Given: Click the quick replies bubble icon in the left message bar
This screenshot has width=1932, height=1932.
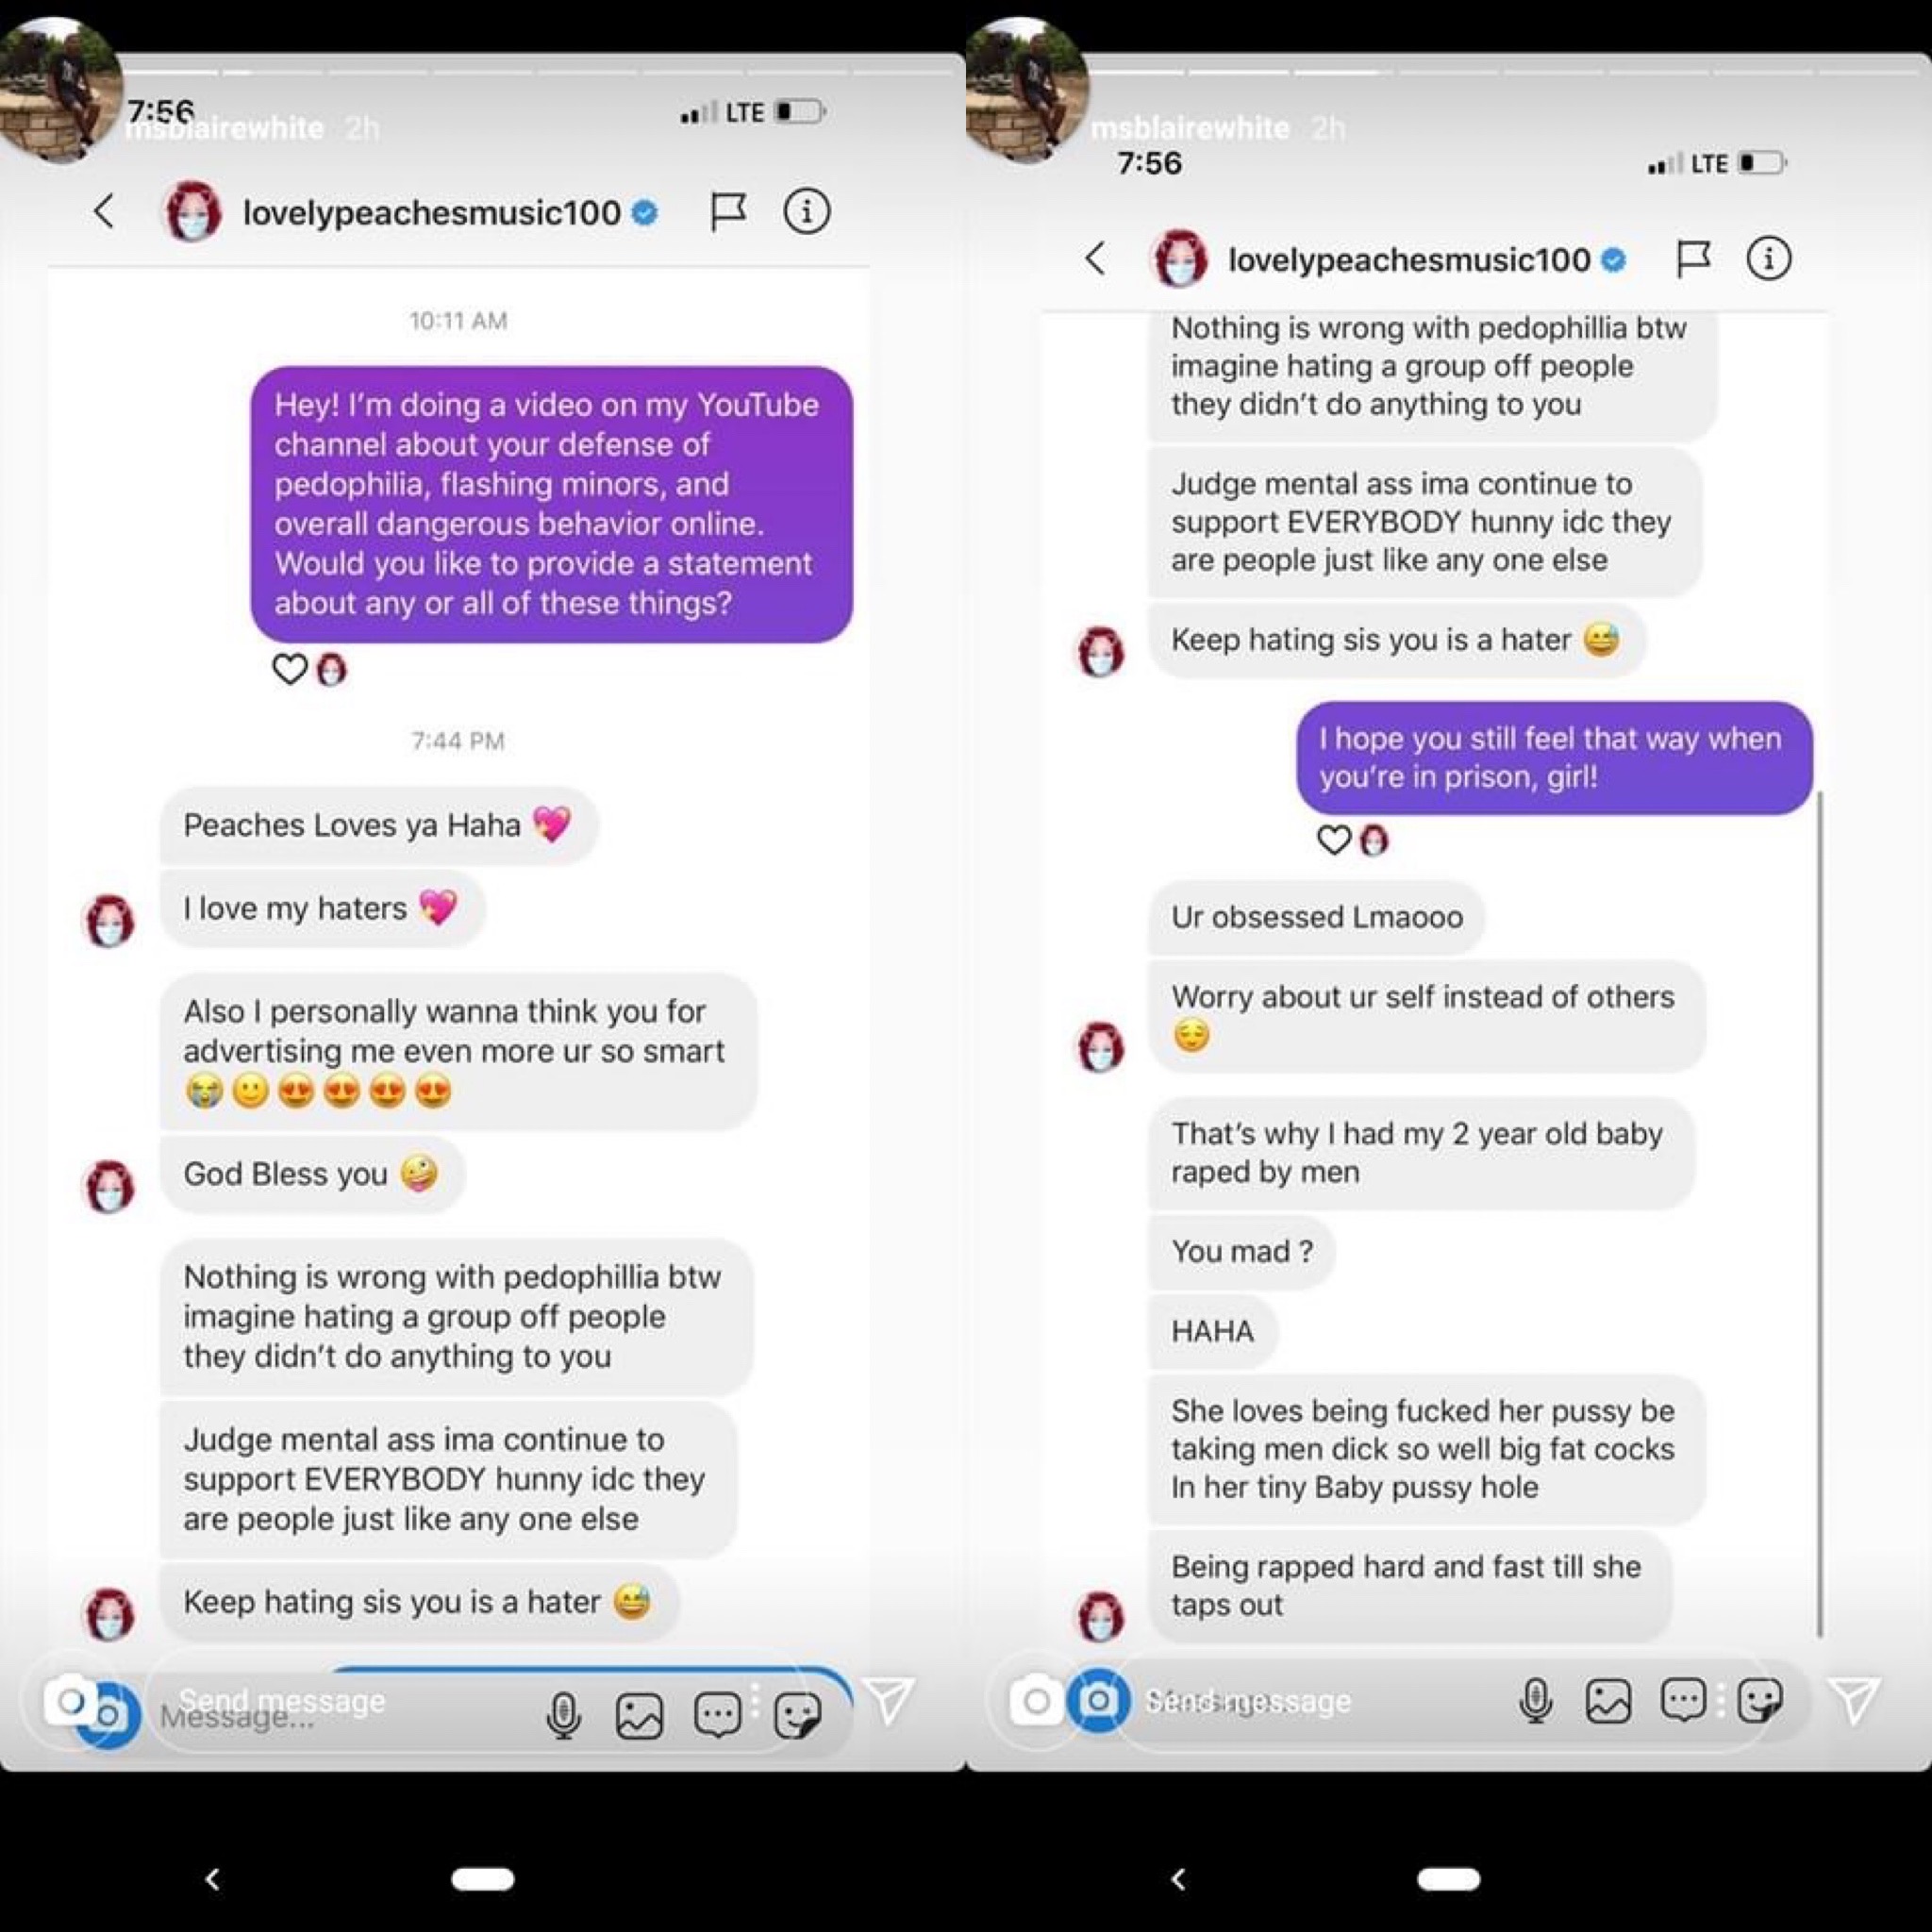Looking at the screenshot, I should point(717,1714).
